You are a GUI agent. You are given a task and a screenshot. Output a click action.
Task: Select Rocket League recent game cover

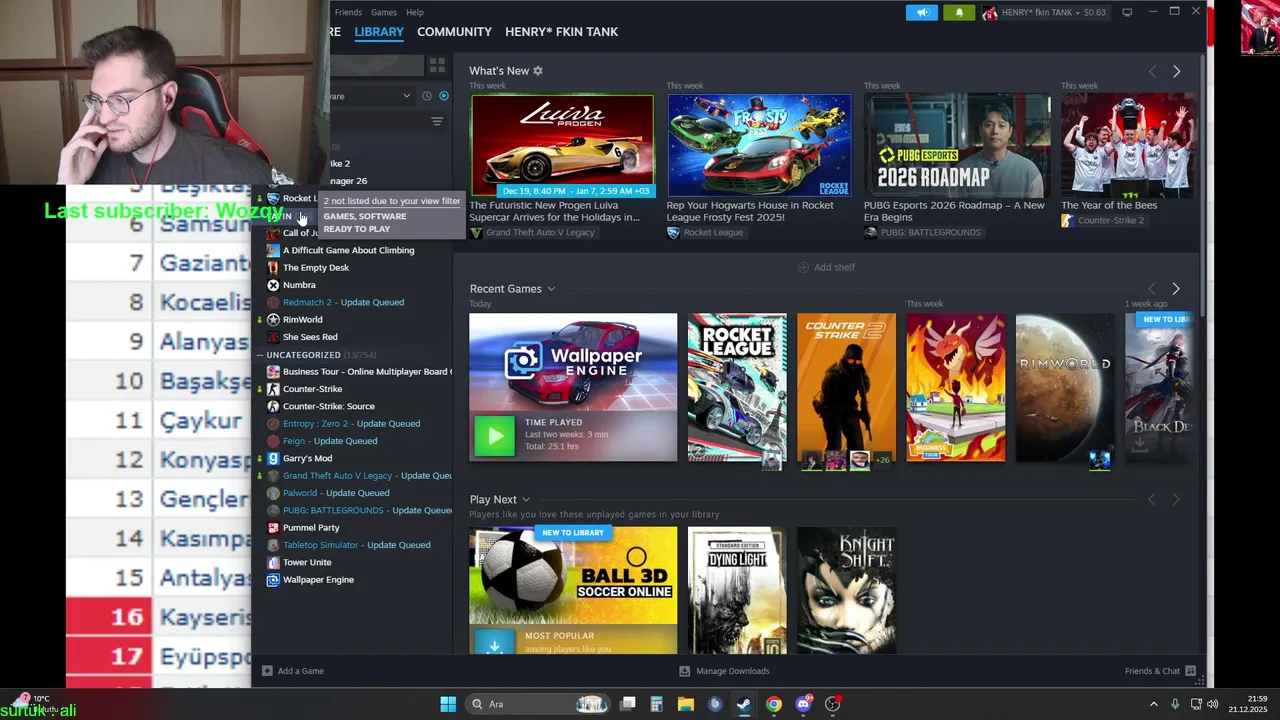pyautogui.click(x=737, y=387)
